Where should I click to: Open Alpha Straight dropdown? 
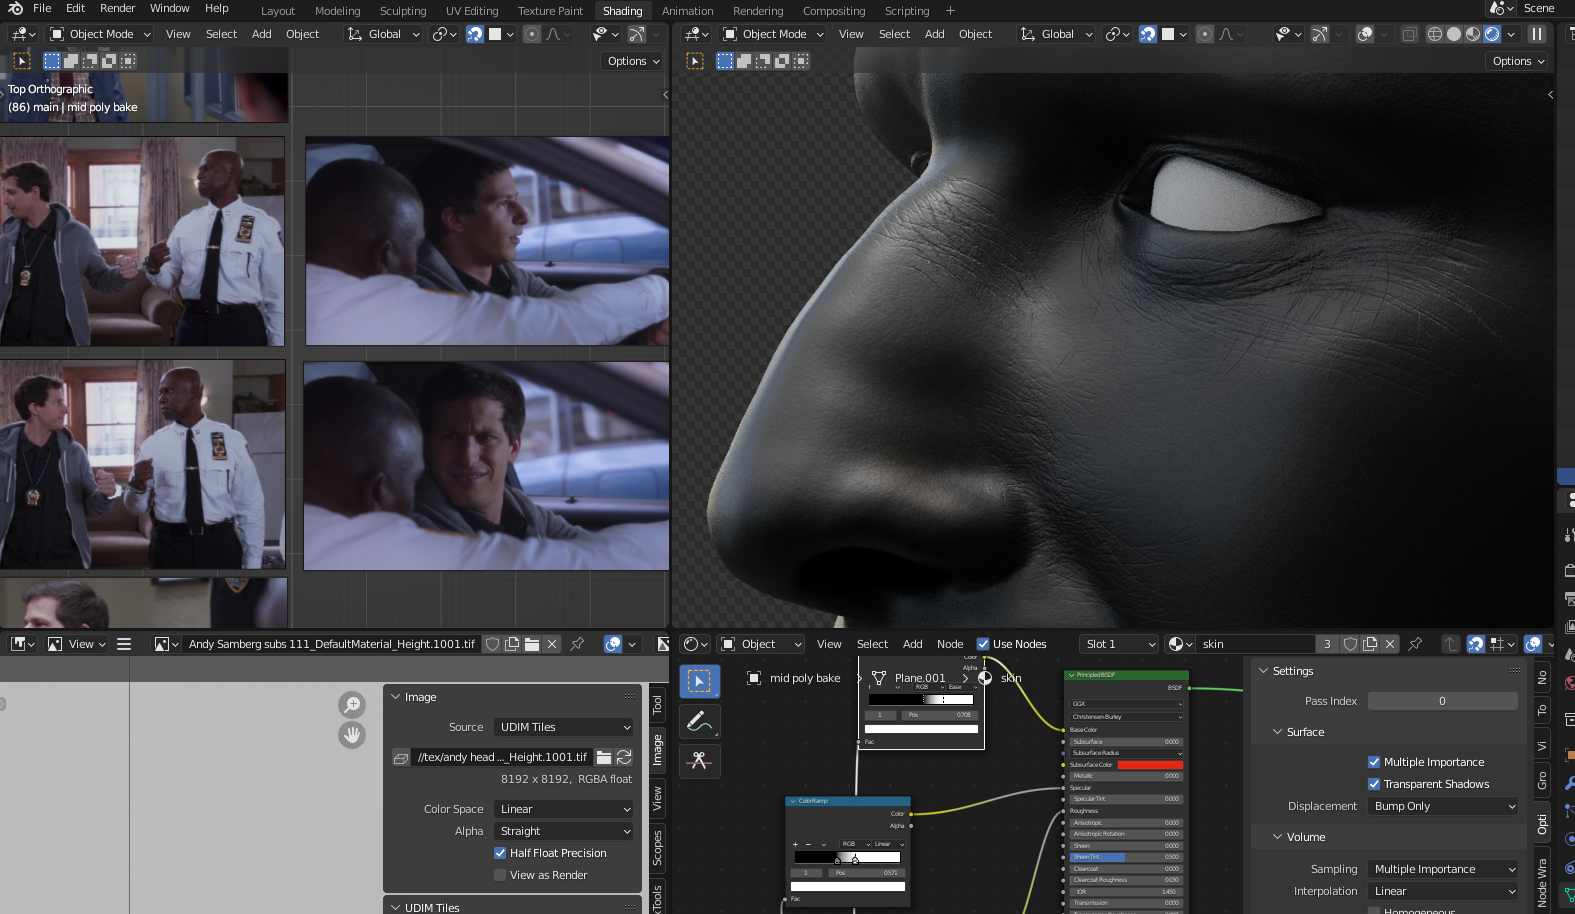pyautogui.click(x=564, y=831)
